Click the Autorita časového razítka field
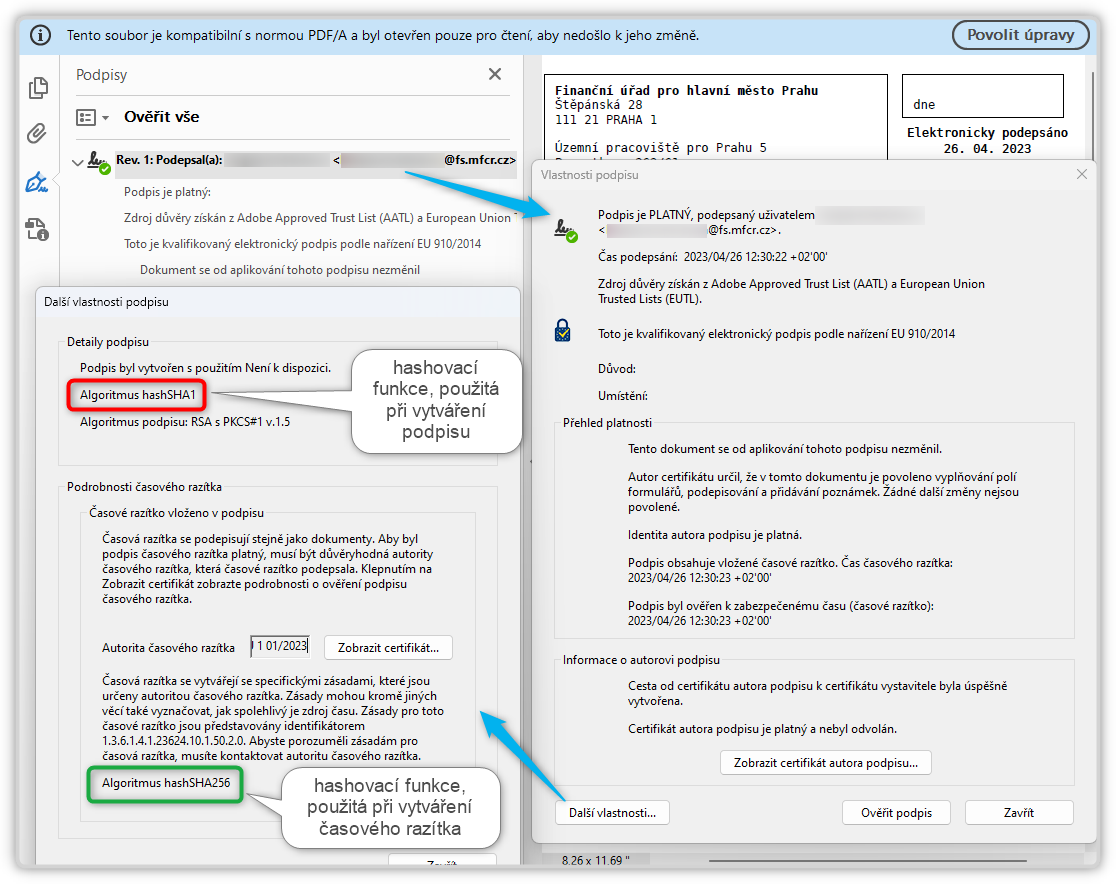The height and width of the screenshot is (884, 1116). tap(280, 646)
